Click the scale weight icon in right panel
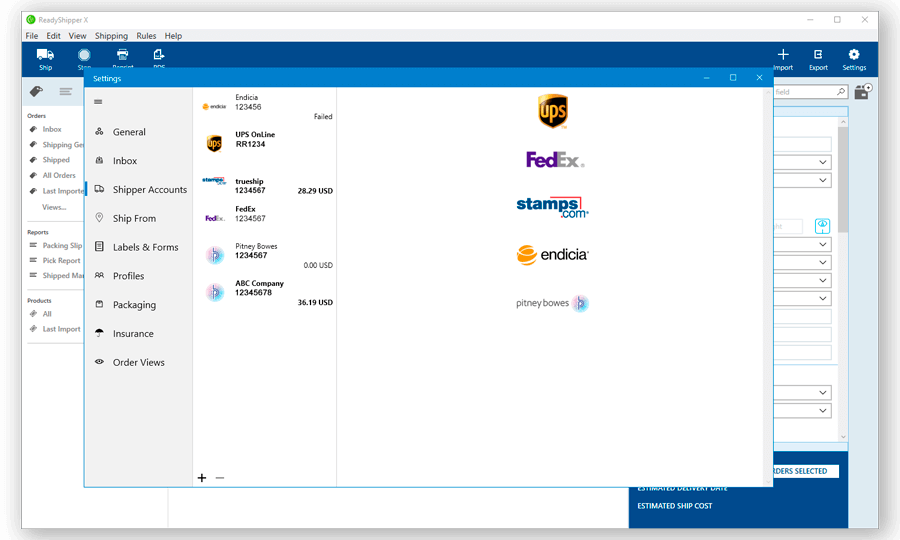Viewport: 900px width, 540px height. point(822,226)
